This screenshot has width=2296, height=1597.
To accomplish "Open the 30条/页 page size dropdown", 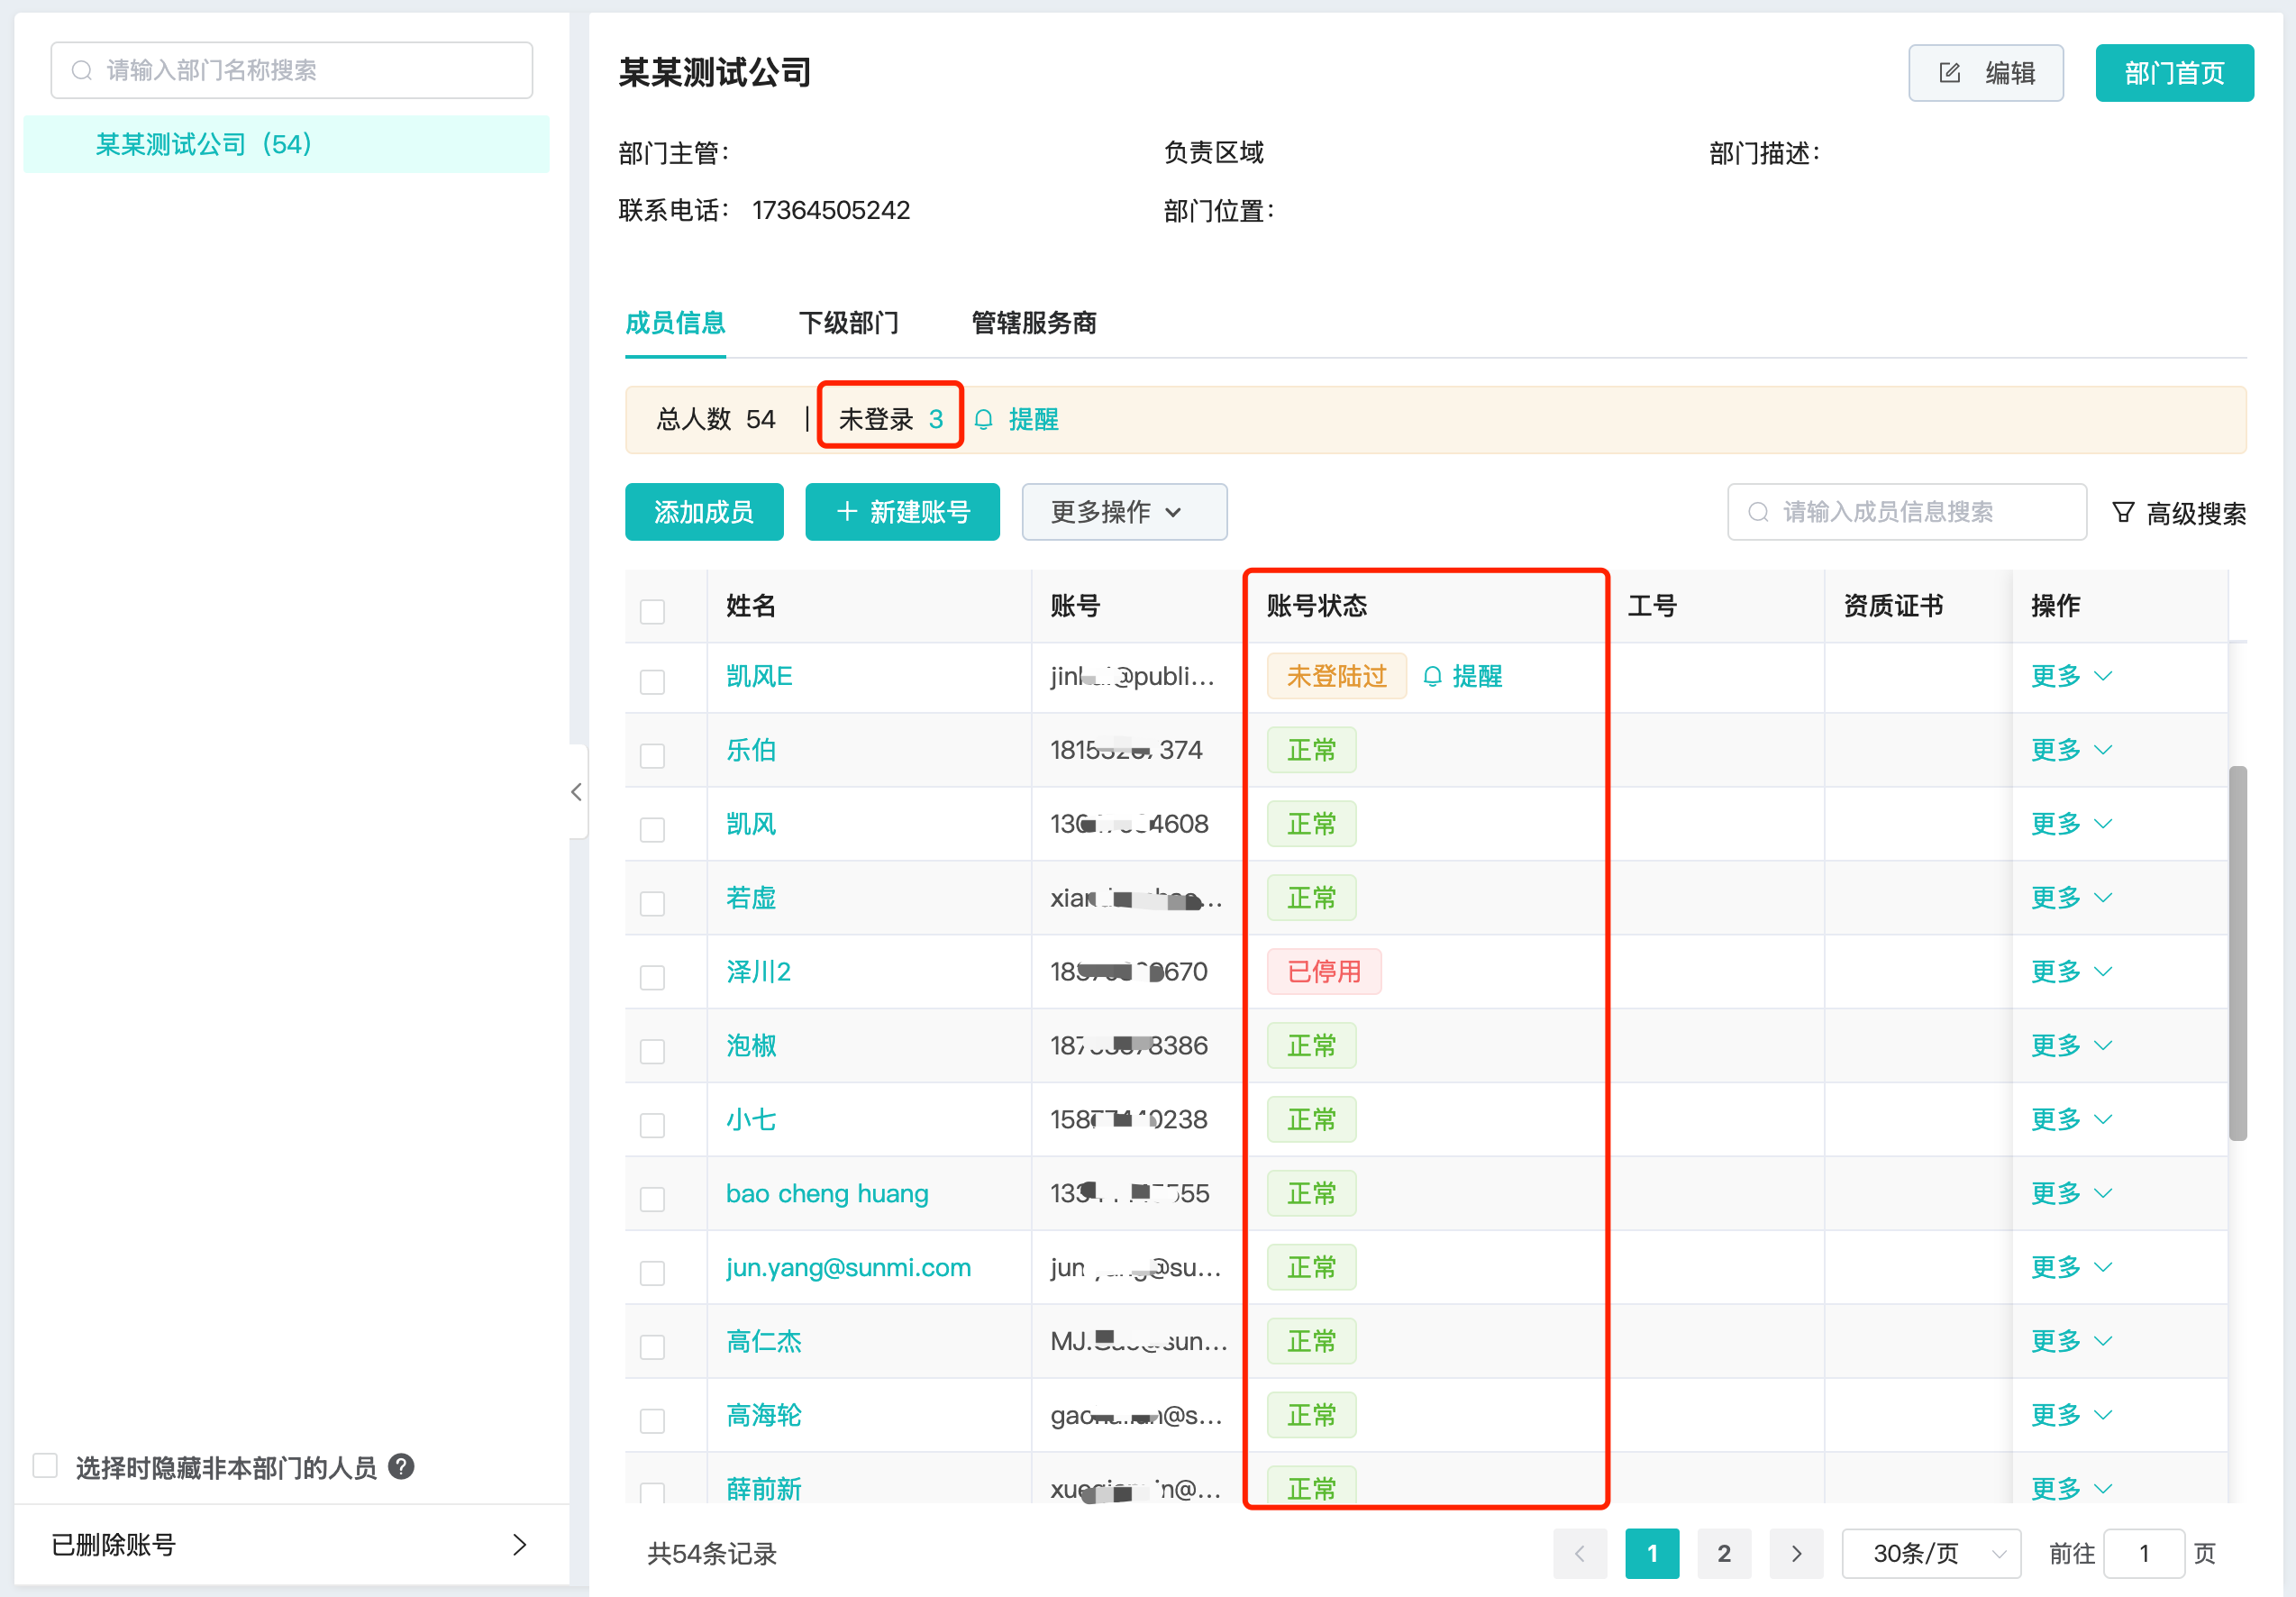I will [1931, 1553].
